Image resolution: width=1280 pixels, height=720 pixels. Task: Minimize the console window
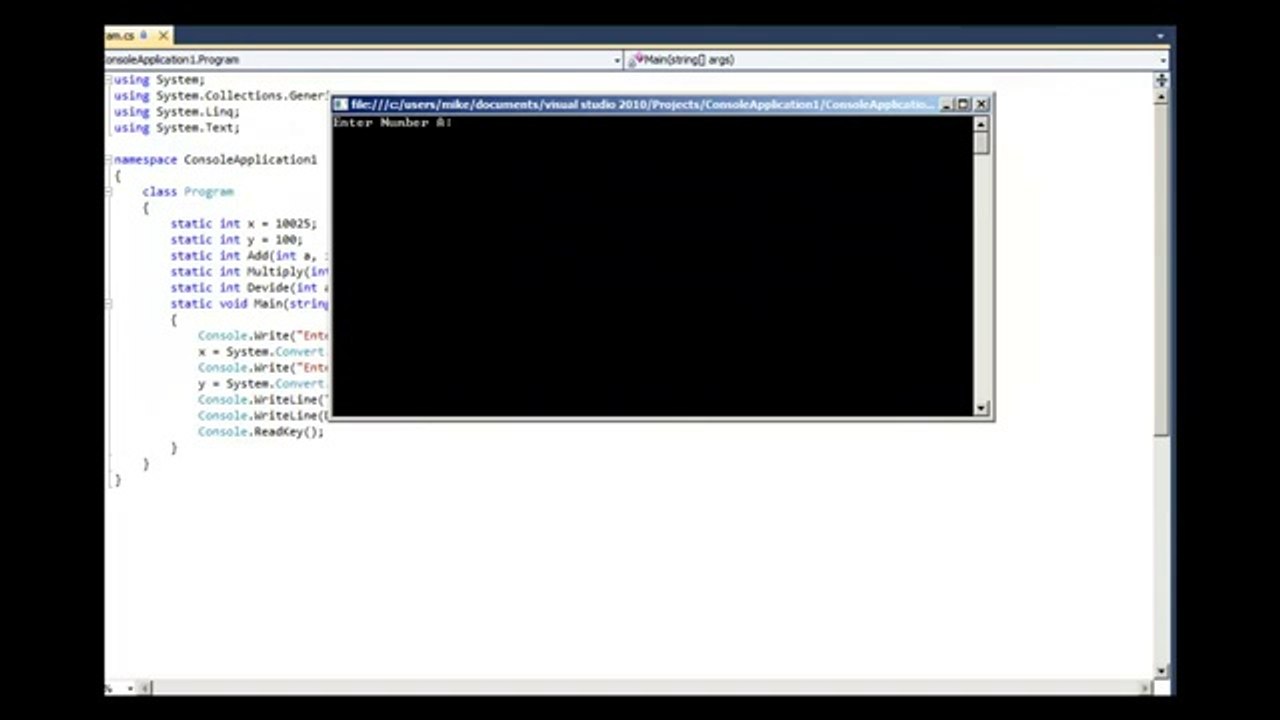[x=946, y=104]
